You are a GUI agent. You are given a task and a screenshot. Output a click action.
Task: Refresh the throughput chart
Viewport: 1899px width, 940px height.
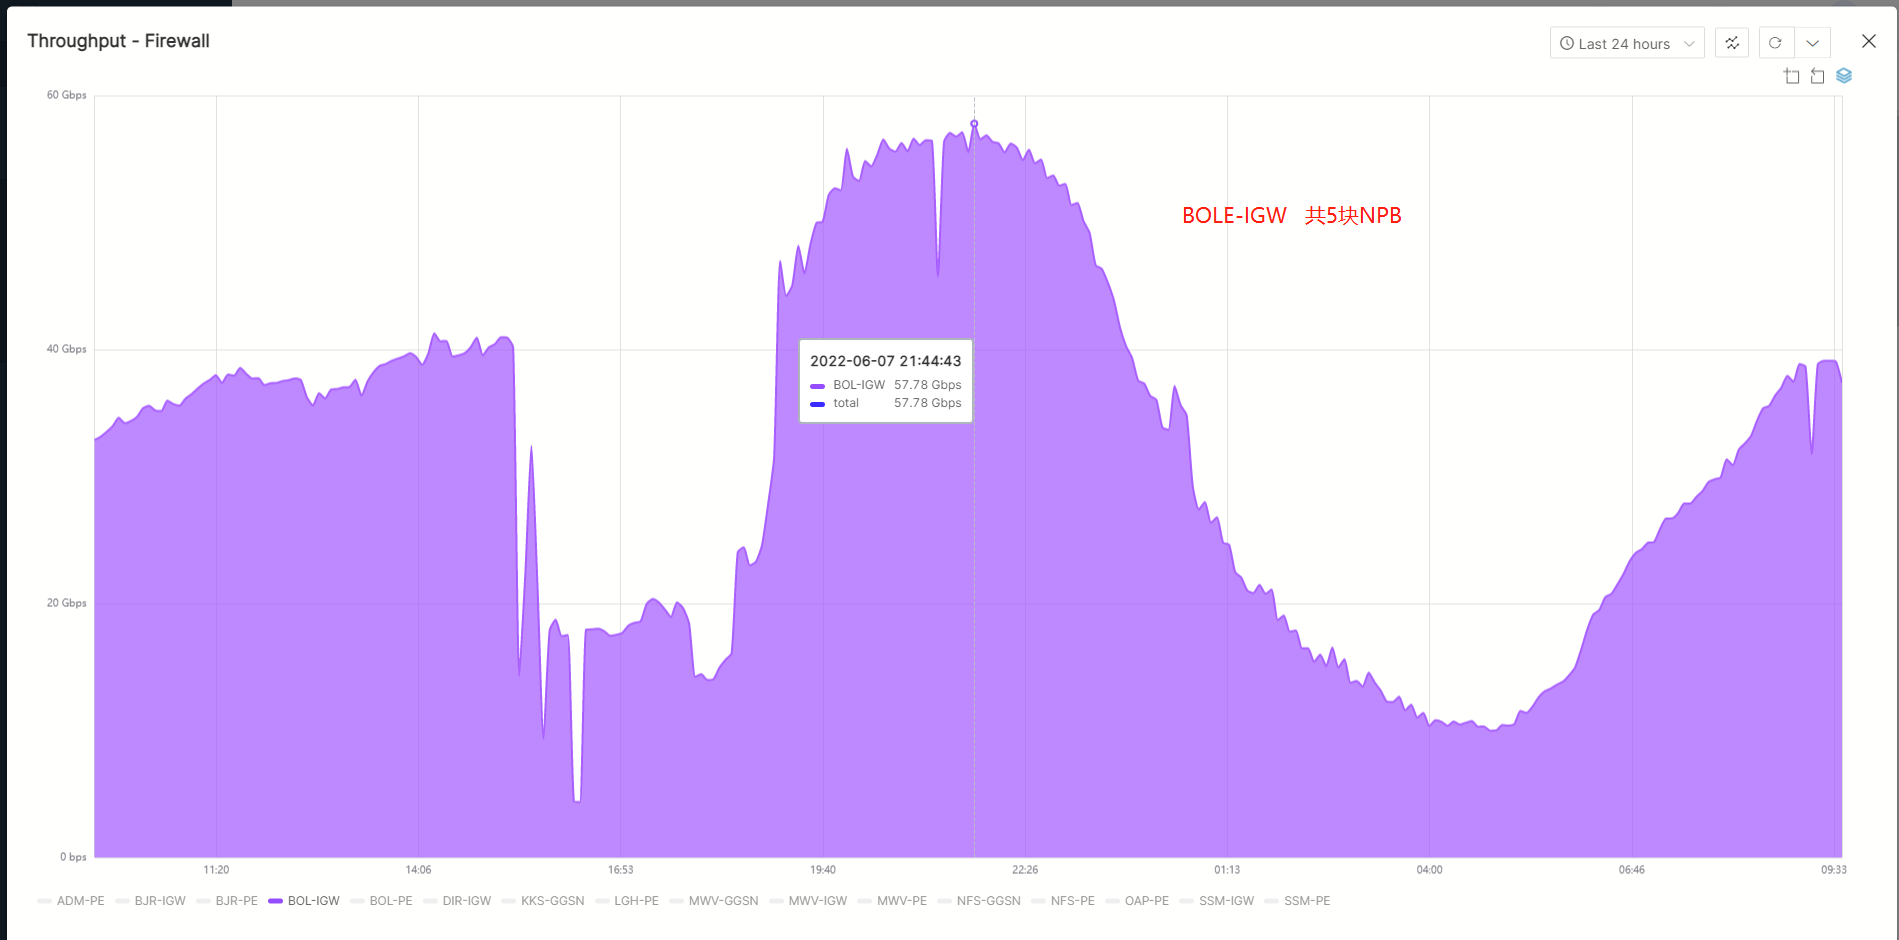pos(1775,43)
